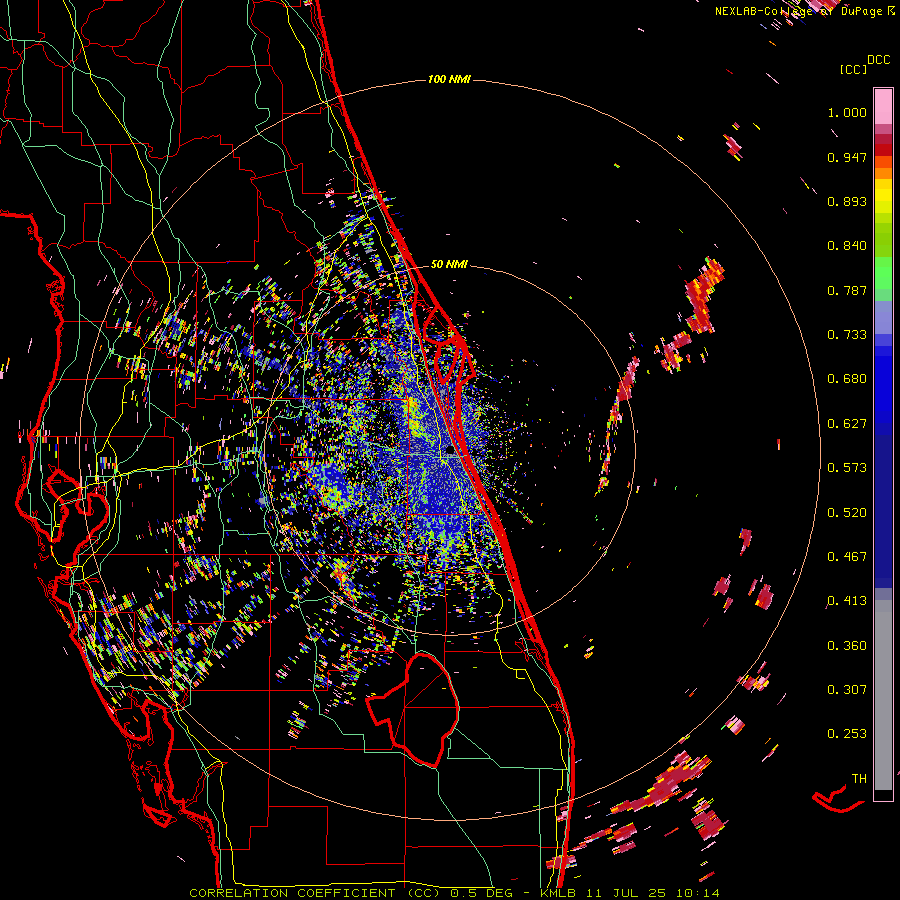Select the 0.360 scale value

pos(847,646)
